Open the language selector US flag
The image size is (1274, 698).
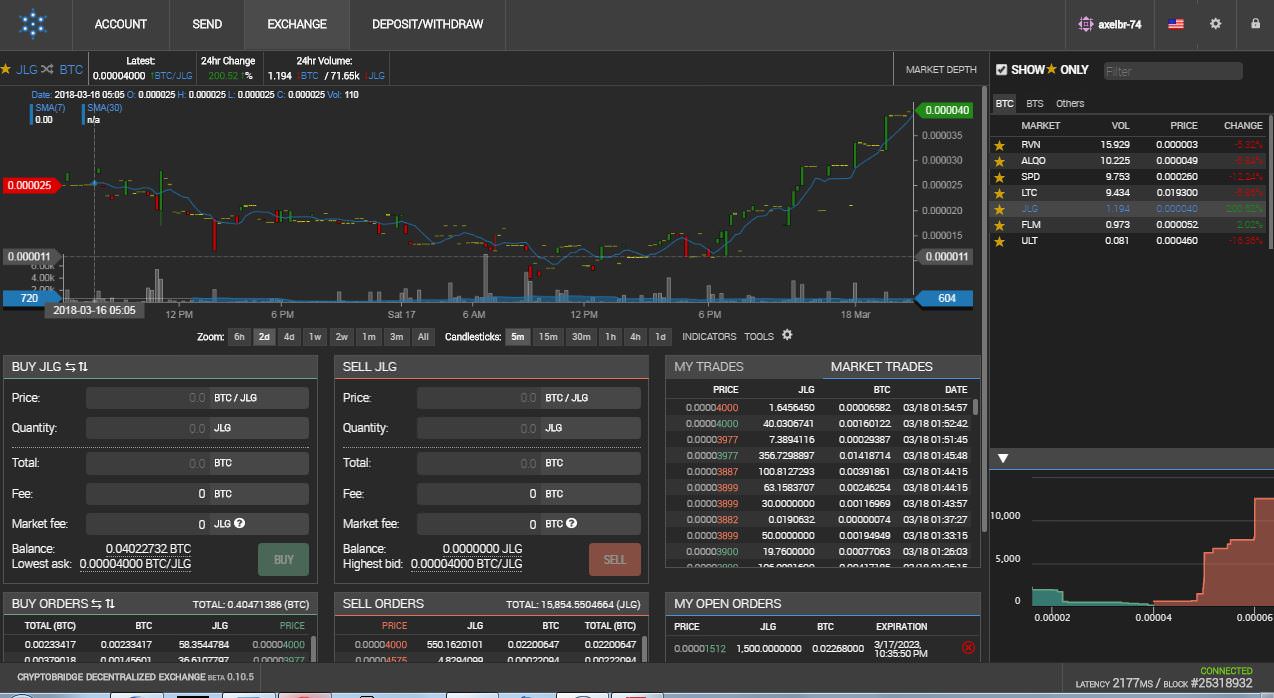coord(1176,24)
